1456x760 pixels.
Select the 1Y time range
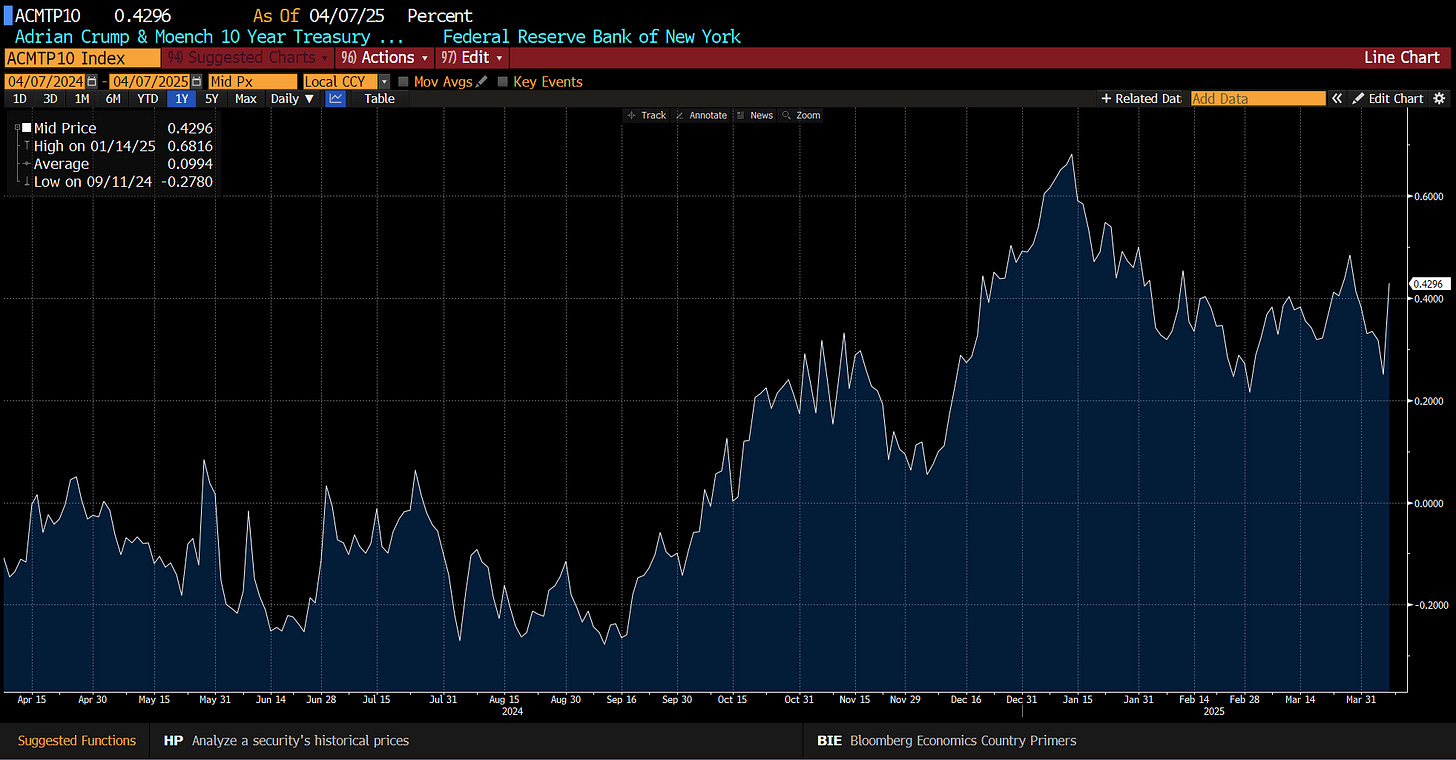[181, 98]
